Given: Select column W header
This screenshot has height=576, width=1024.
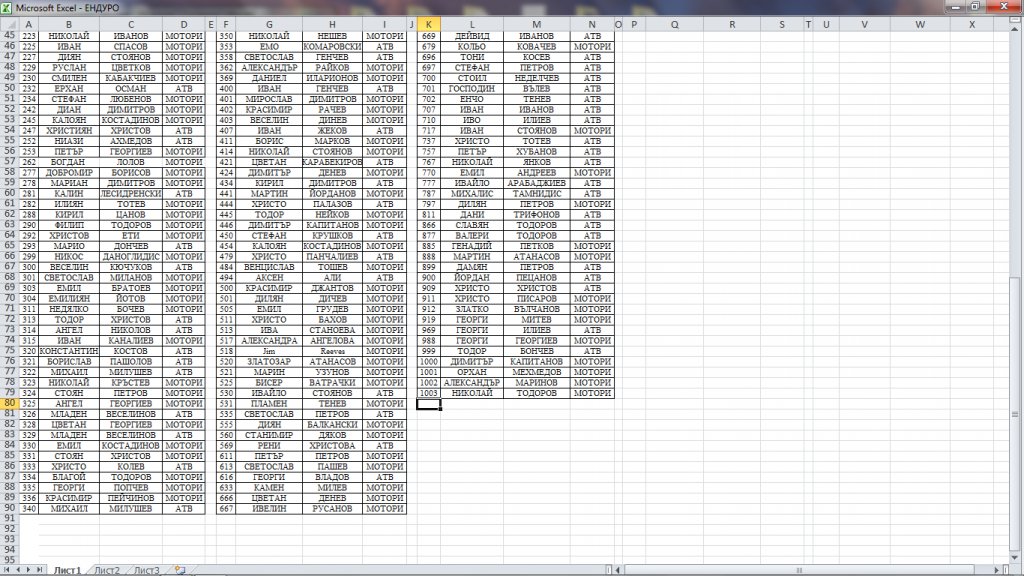Looking at the screenshot, I should (x=920, y=24).
